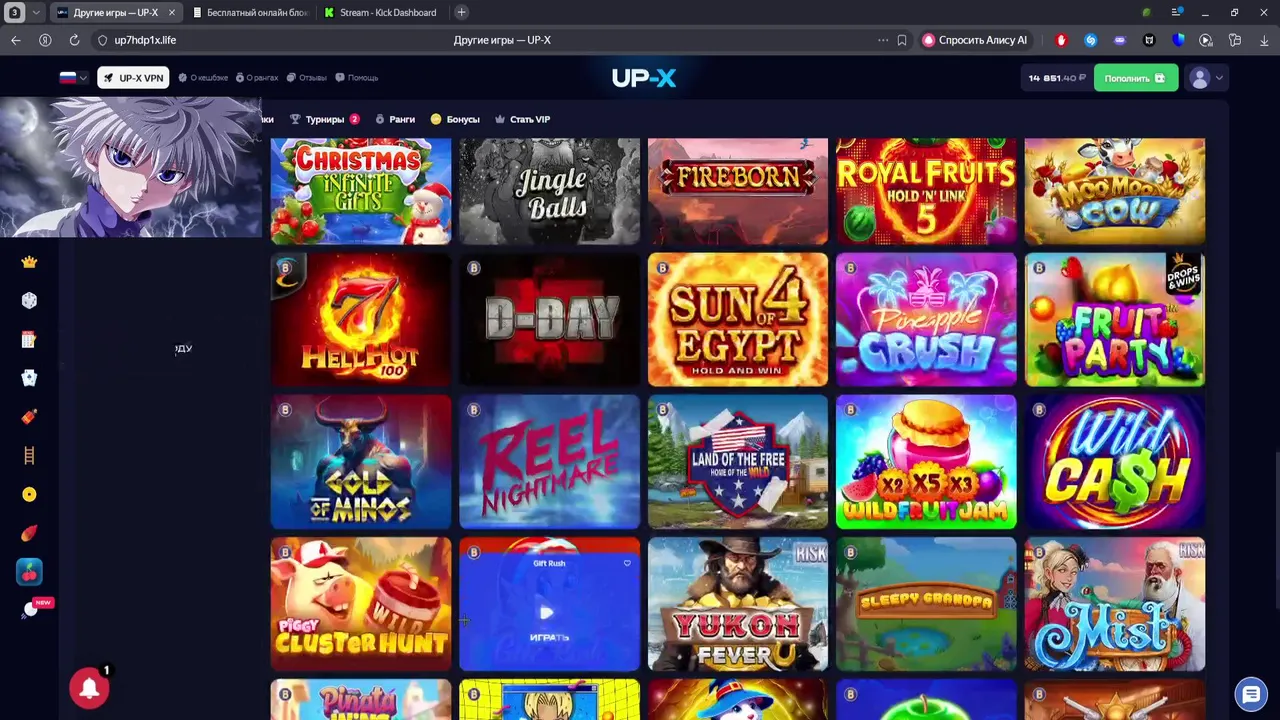Bookmark the page with bookmark icon
Screen dimensions: 1280x720
[x=902, y=40]
